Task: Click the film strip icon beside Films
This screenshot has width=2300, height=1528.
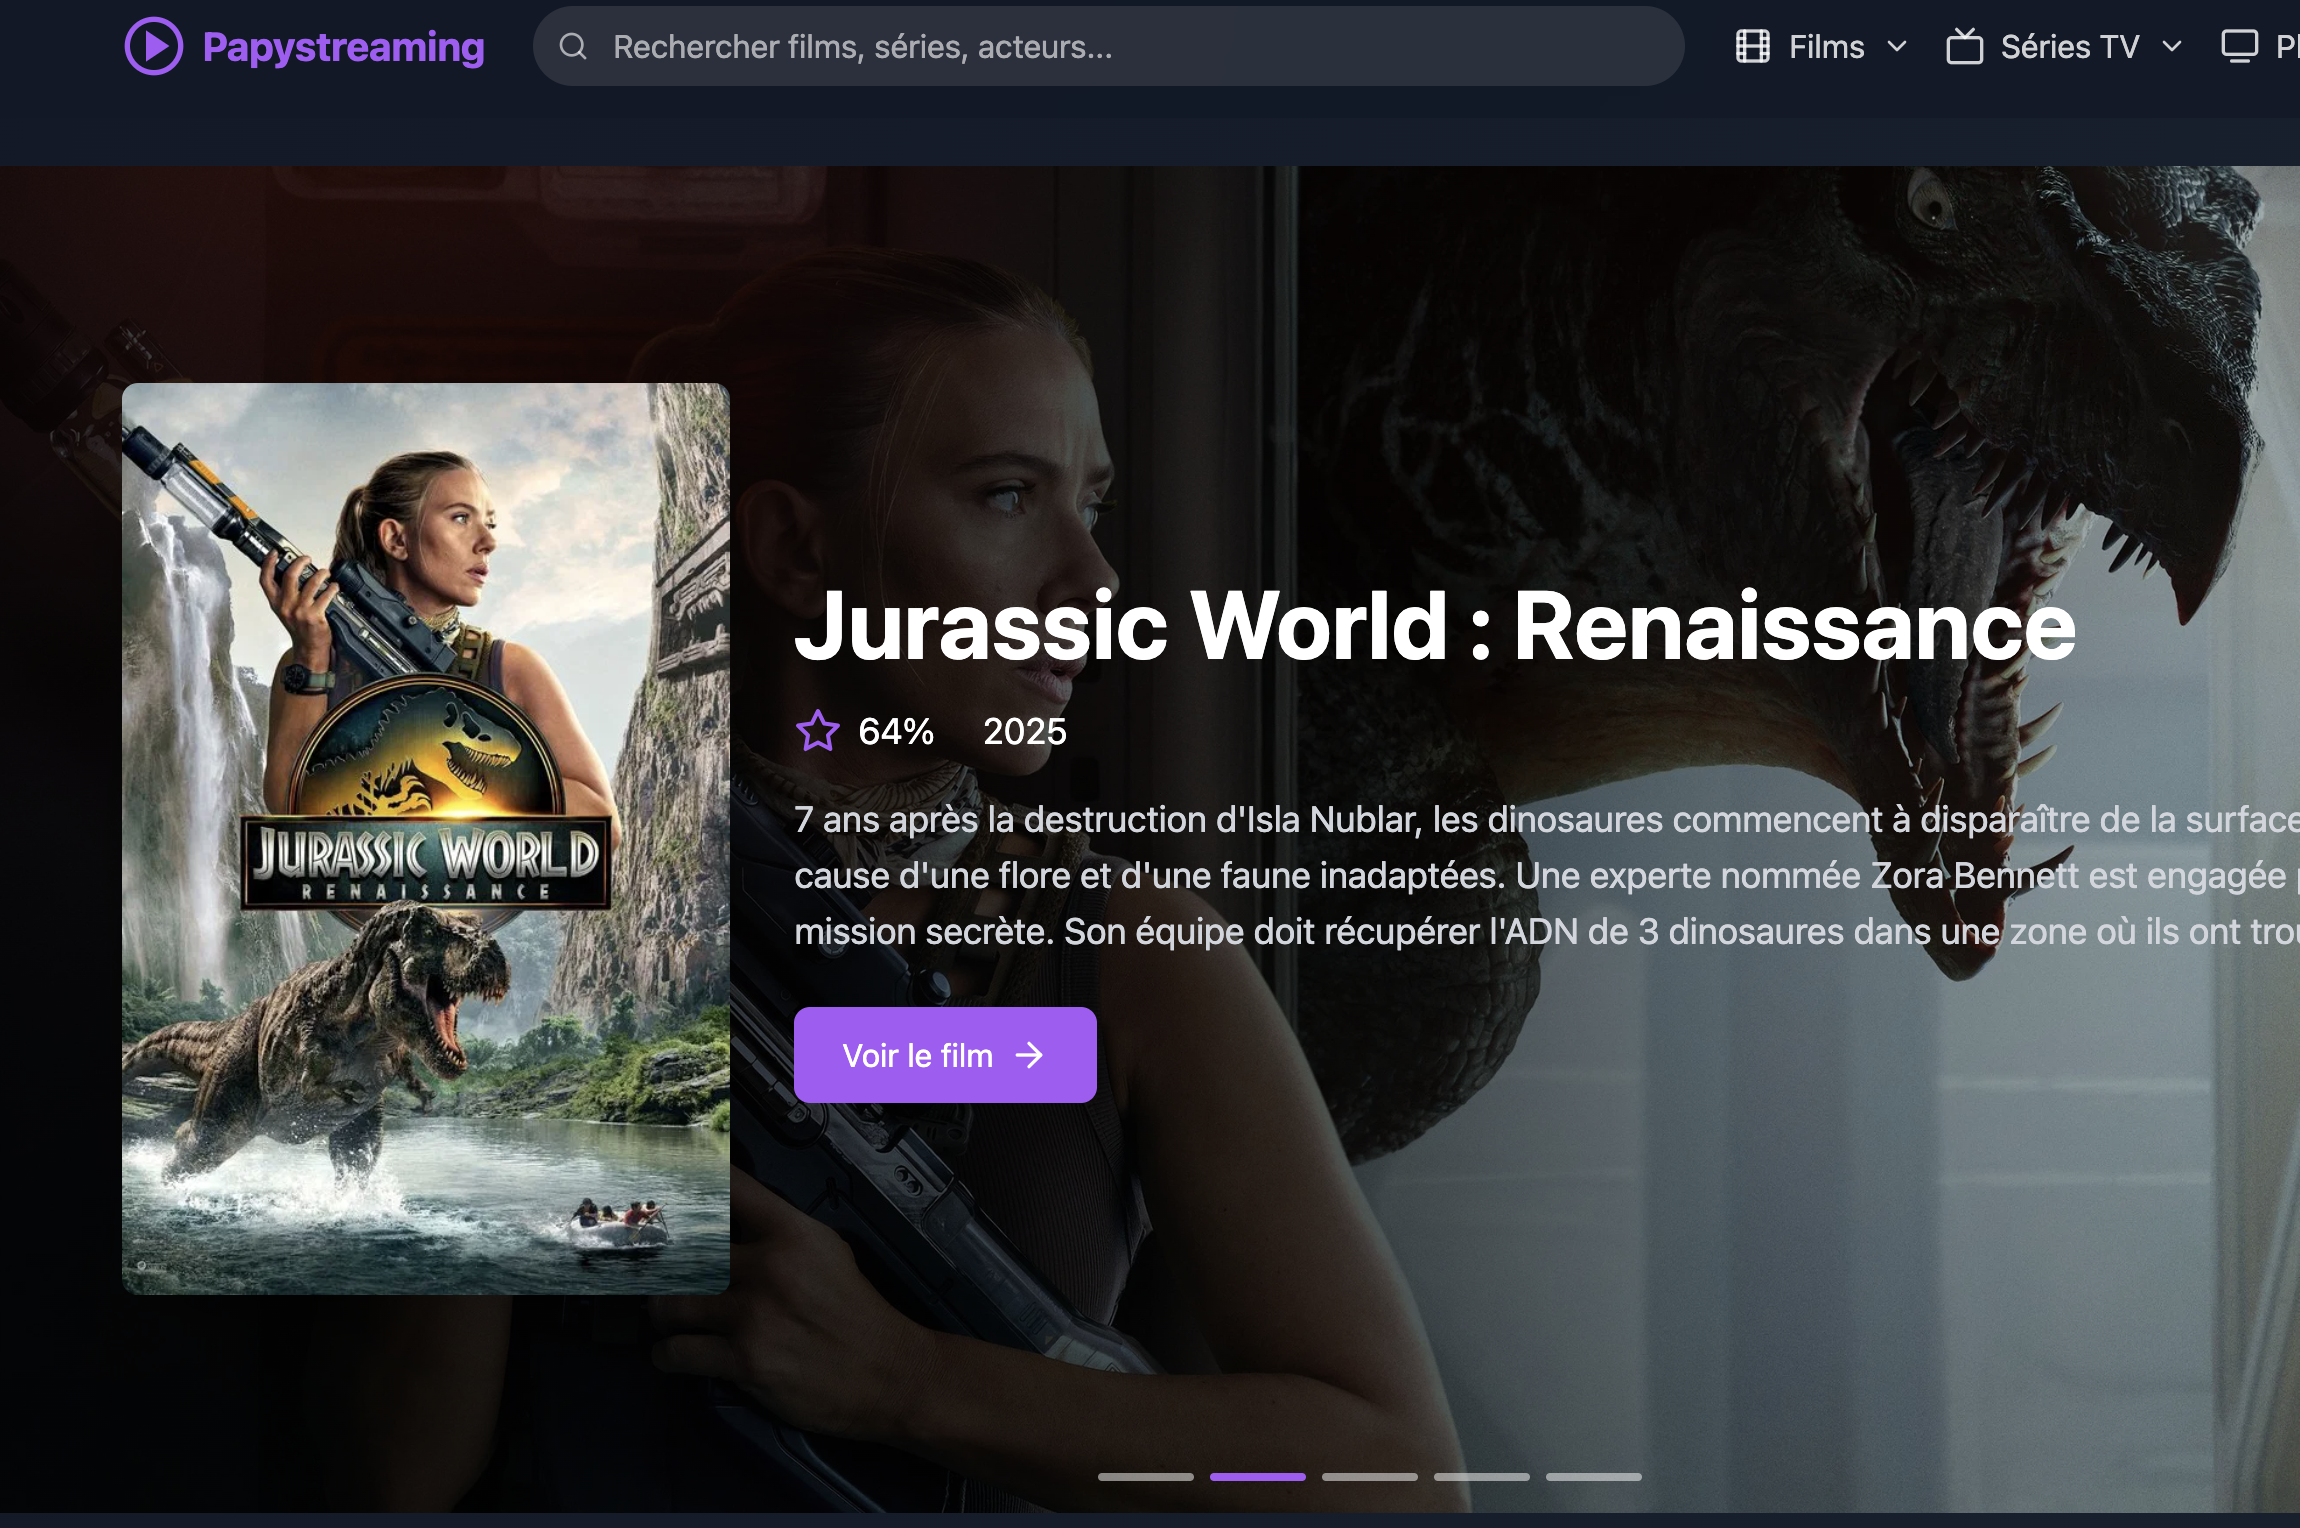Action: pos(1752,46)
